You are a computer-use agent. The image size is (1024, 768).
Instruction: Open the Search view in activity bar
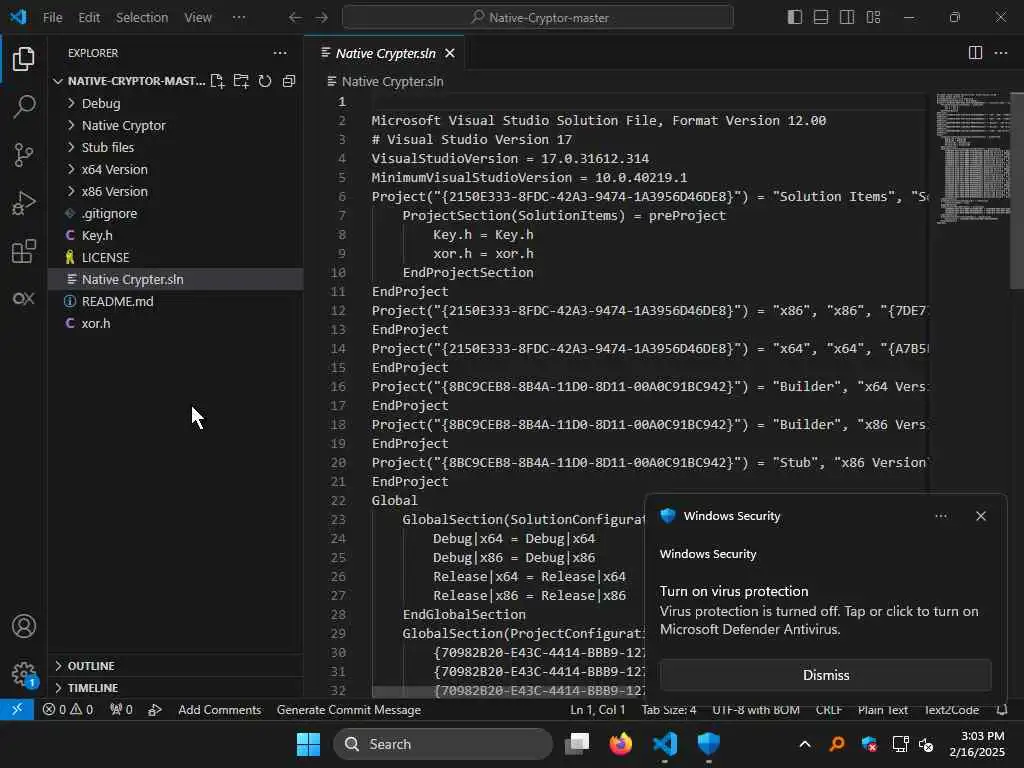coord(24,106)
